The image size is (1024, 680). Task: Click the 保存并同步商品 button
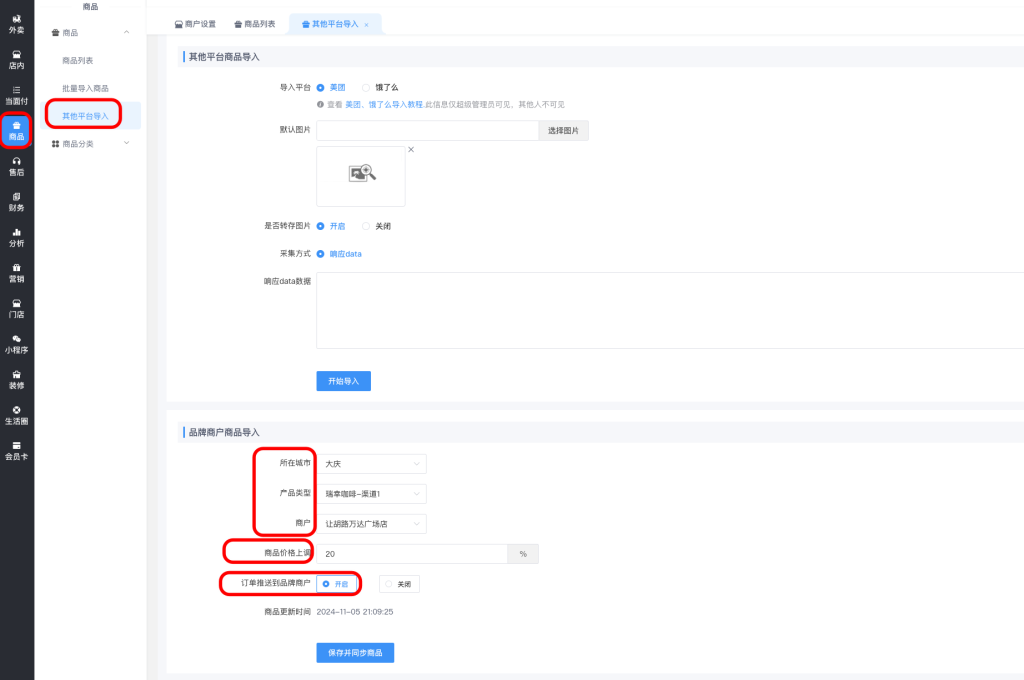coord(355,653)
